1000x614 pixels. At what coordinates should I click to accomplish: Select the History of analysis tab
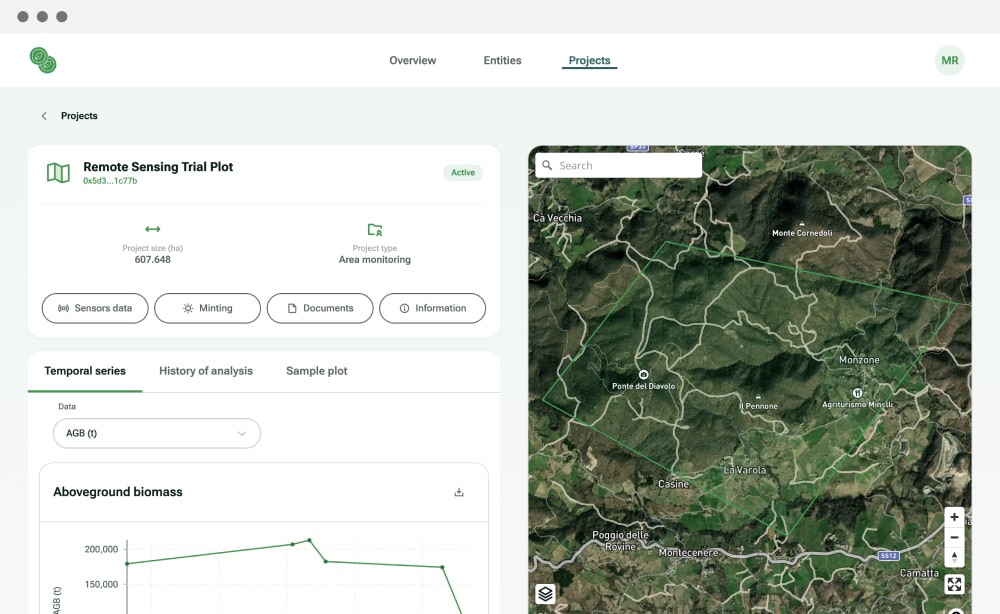[x=205, y=371]
